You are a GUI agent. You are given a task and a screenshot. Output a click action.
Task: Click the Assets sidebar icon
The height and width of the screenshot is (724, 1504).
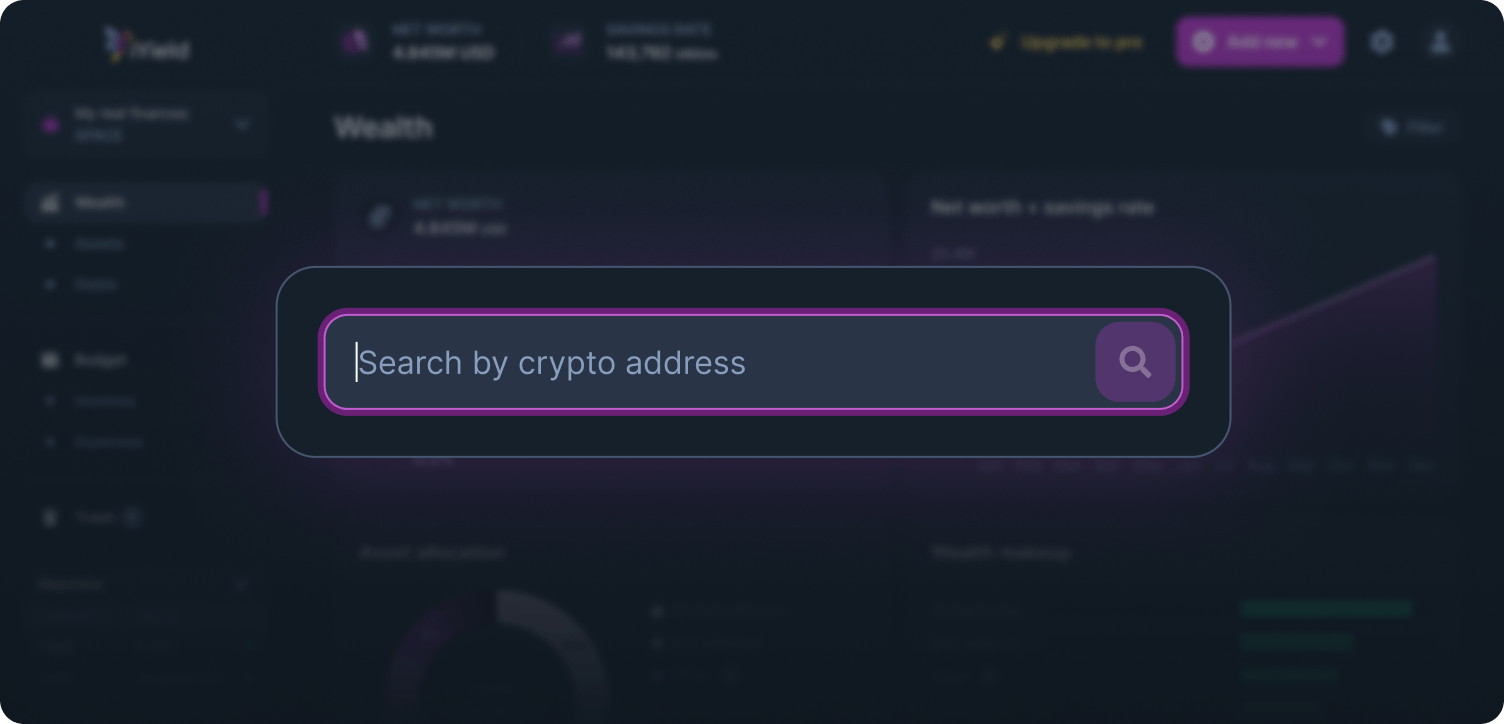[50, 243]
